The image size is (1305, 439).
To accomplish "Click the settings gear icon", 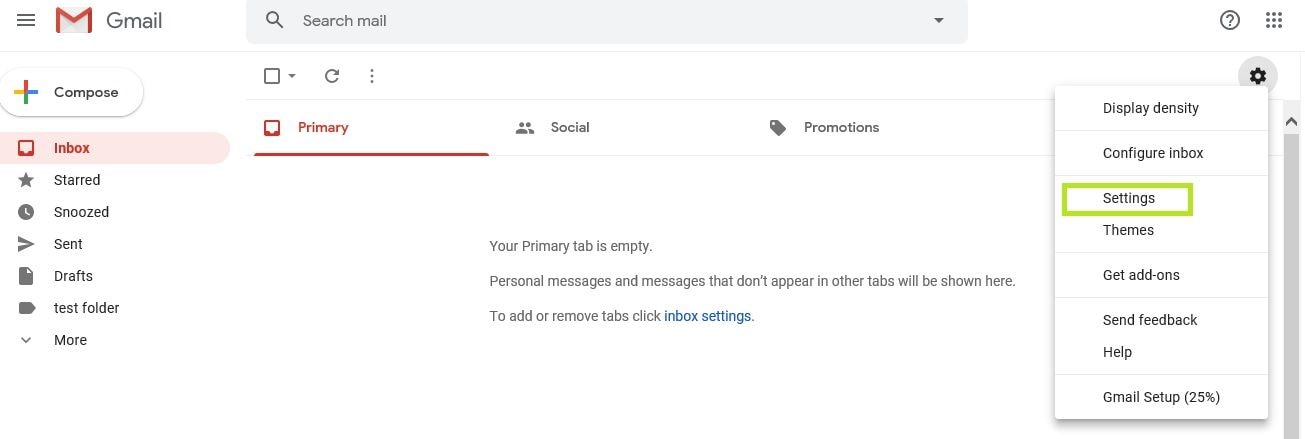I will click(x=1257, y=75).
